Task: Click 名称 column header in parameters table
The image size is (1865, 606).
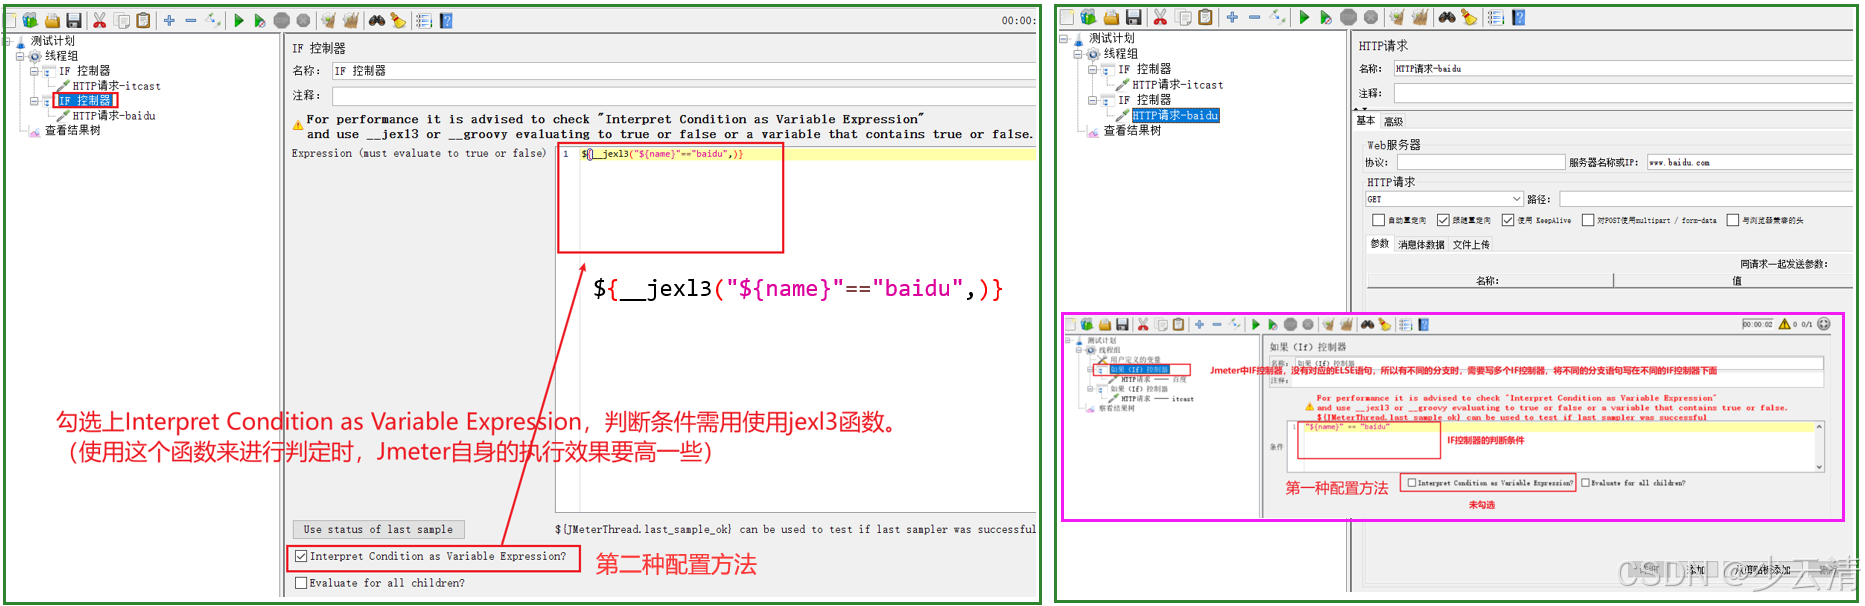Action: pos(1488,281)
